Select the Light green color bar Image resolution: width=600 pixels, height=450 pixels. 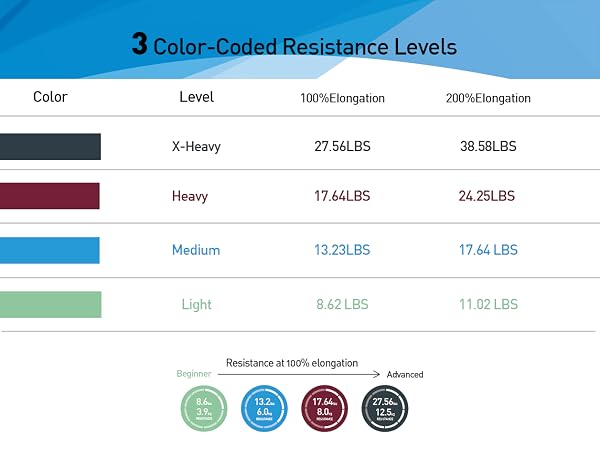[51, 305]
